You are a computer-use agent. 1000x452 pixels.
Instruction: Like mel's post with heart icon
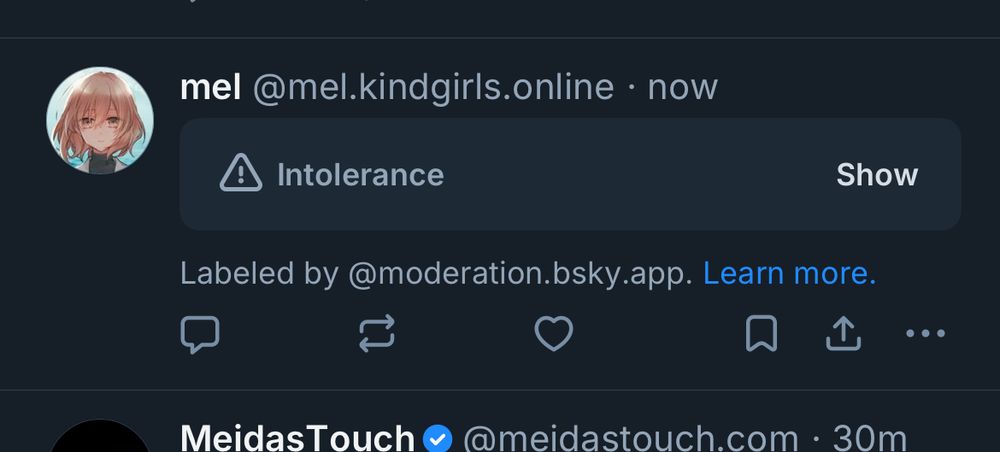click(554, 334)
